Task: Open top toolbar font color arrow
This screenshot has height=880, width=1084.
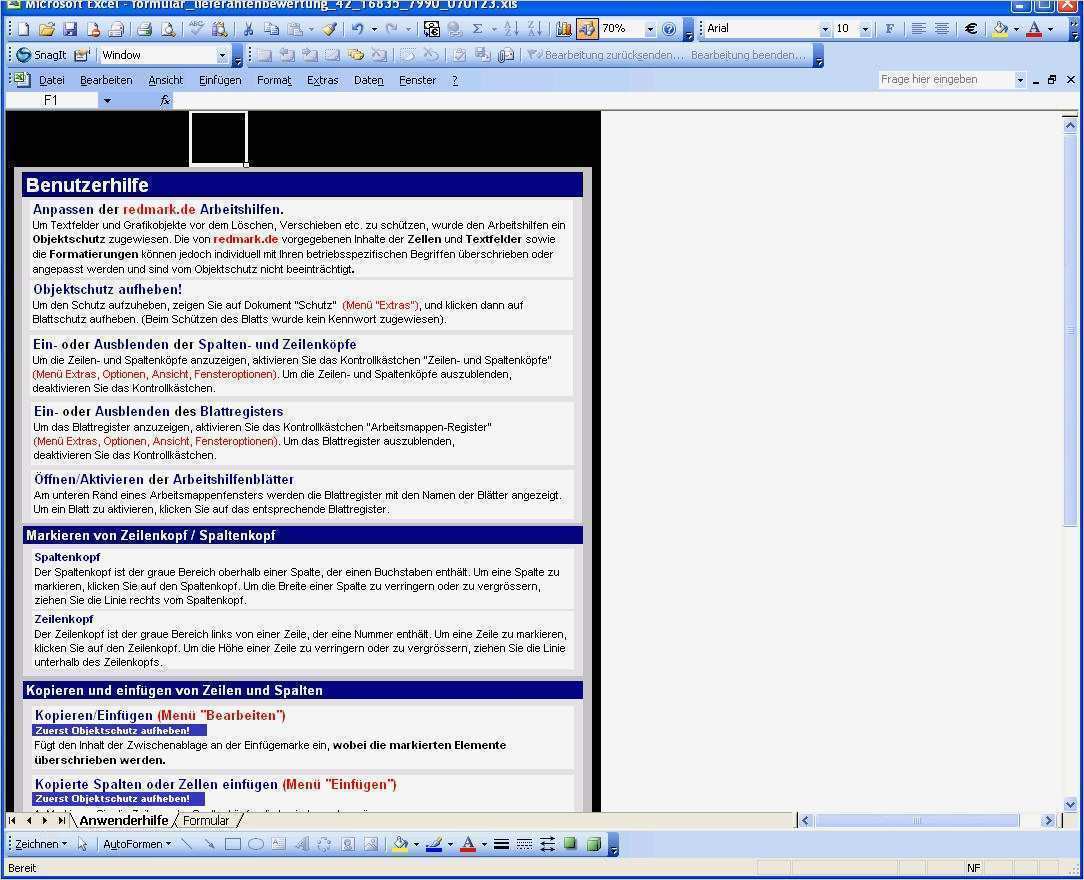Action: [1051, 29]
